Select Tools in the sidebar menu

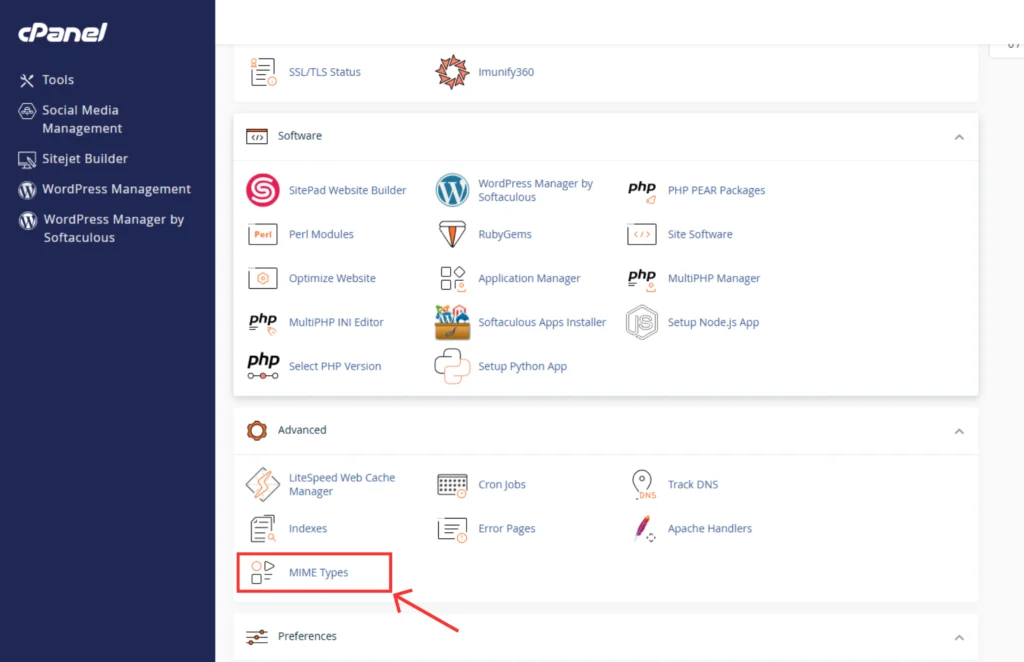click(x=58, y=80)
